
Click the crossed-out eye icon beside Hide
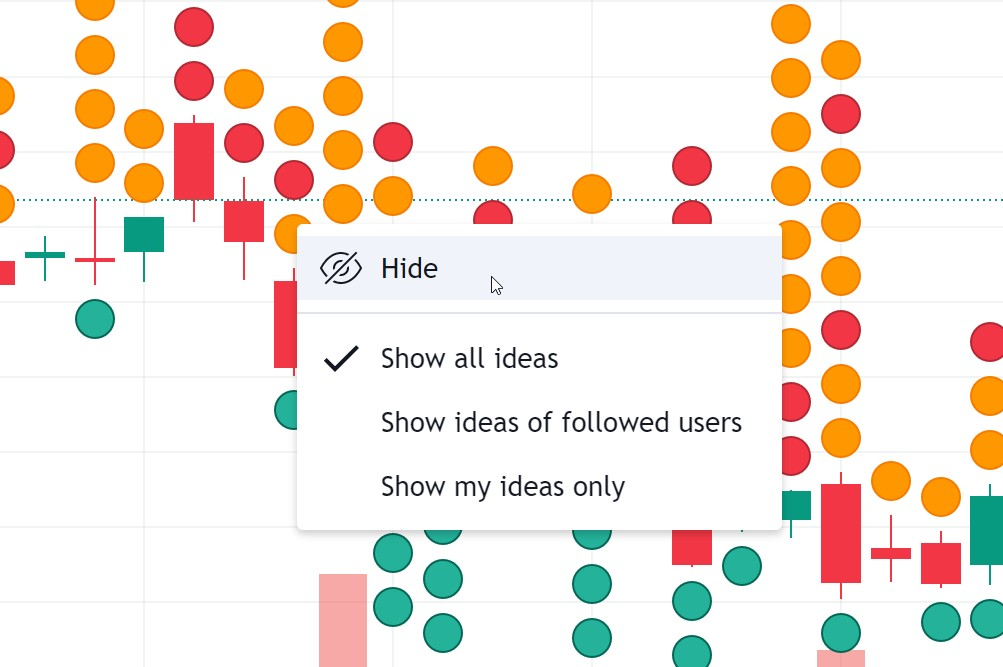pos(341,268)
